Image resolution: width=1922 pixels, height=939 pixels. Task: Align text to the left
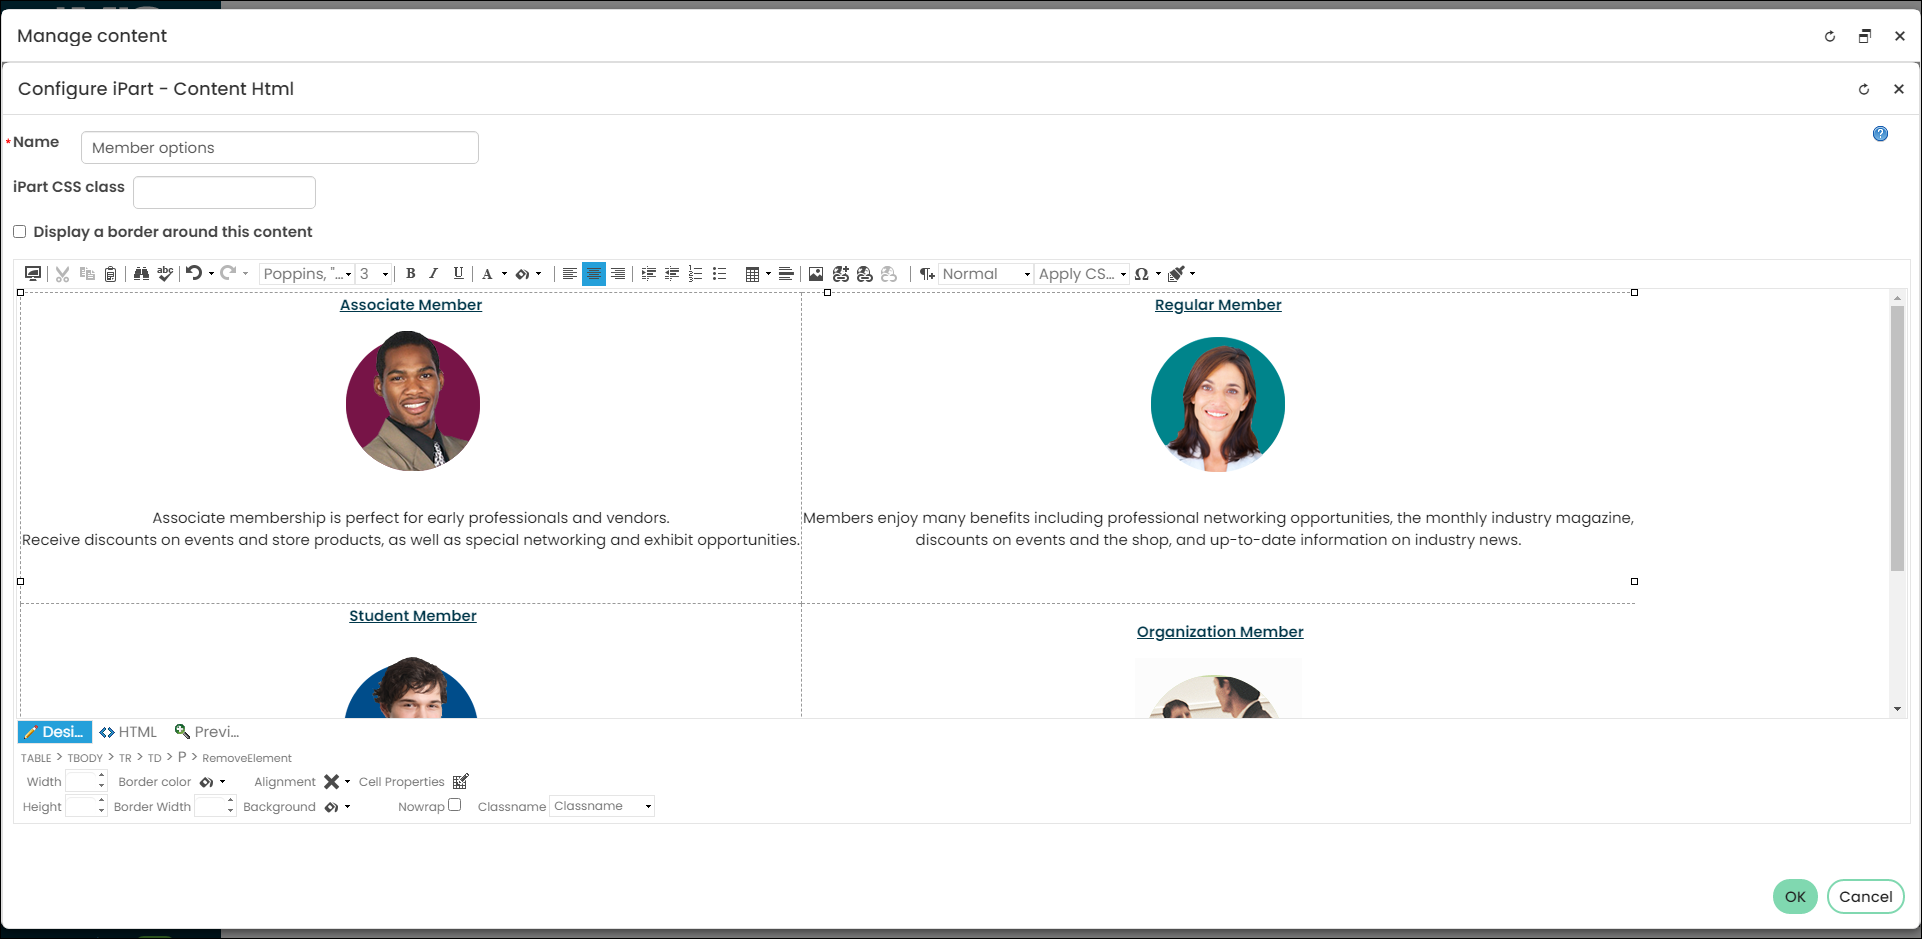coord(569,274)
